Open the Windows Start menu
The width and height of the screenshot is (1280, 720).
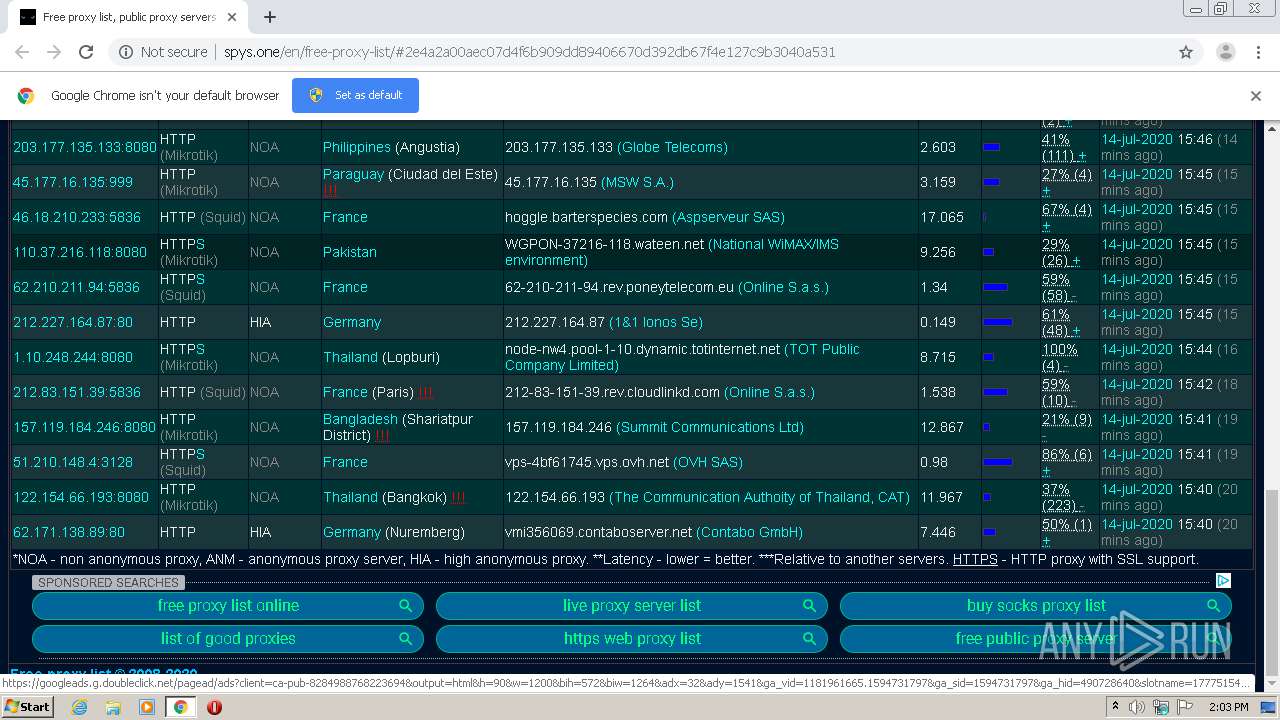[27, 707]
